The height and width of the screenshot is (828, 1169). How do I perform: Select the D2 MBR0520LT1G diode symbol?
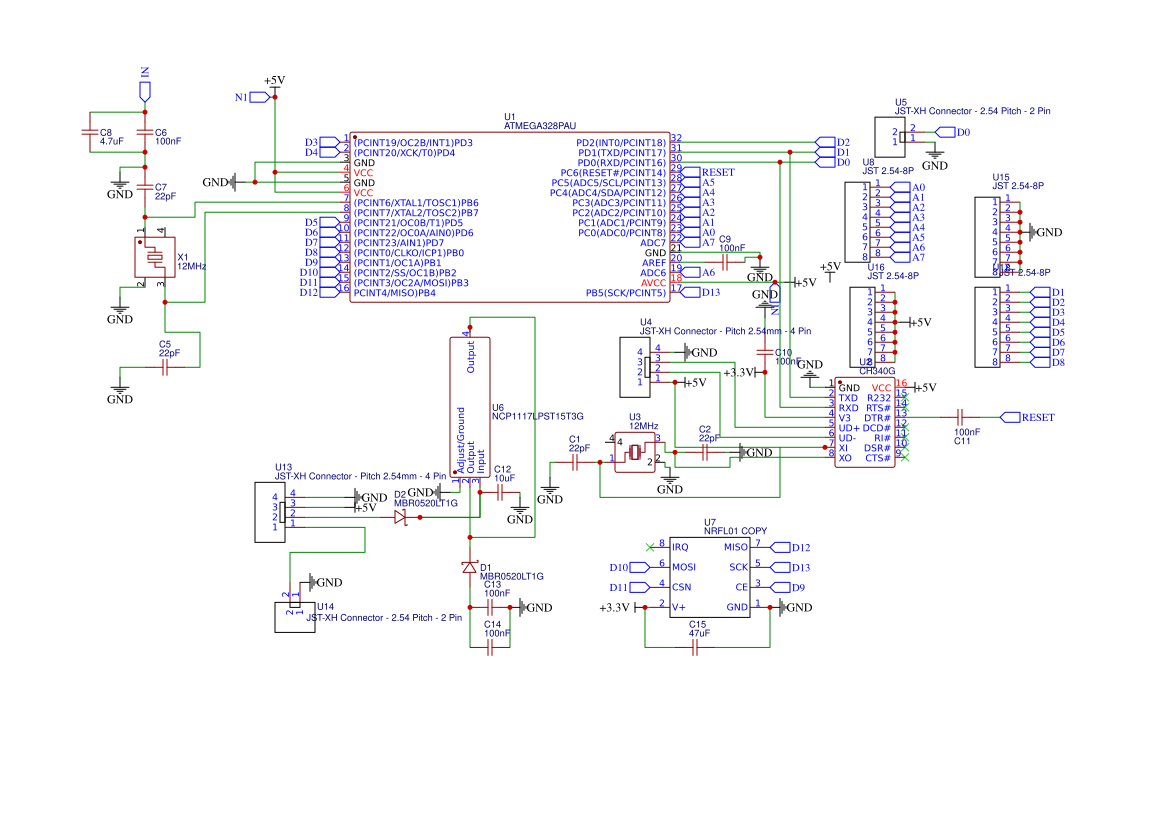(401, 517)
